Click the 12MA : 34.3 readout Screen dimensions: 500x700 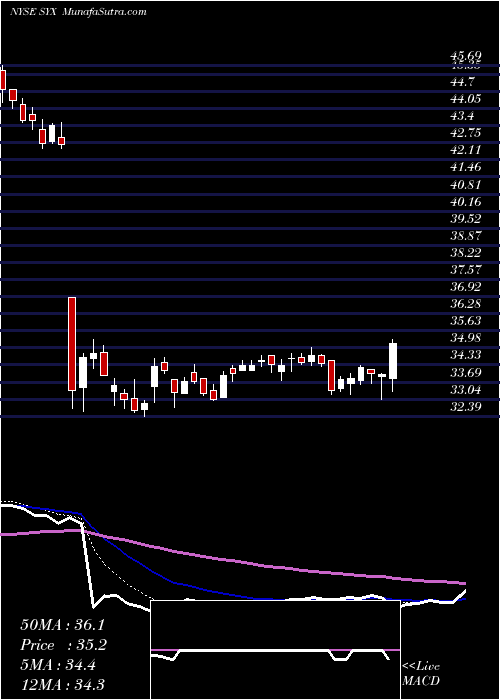pyautogui.click(x=62, y=684)
